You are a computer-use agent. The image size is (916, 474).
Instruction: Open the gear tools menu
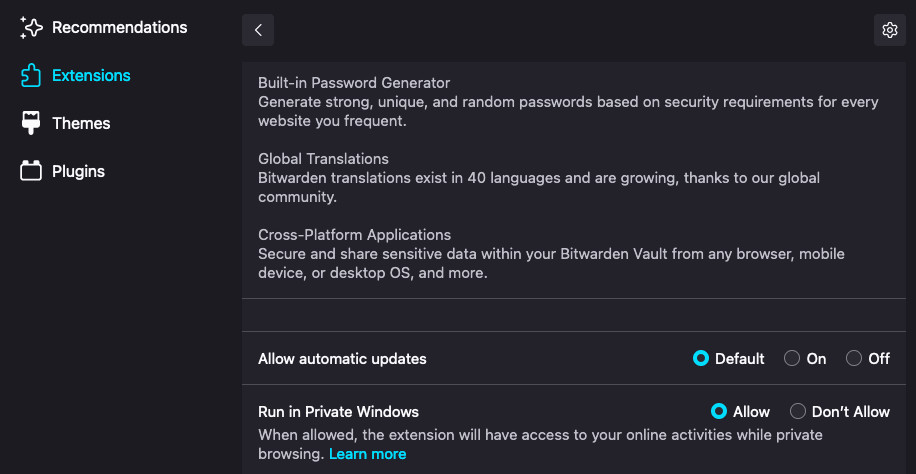click(889, 30)
